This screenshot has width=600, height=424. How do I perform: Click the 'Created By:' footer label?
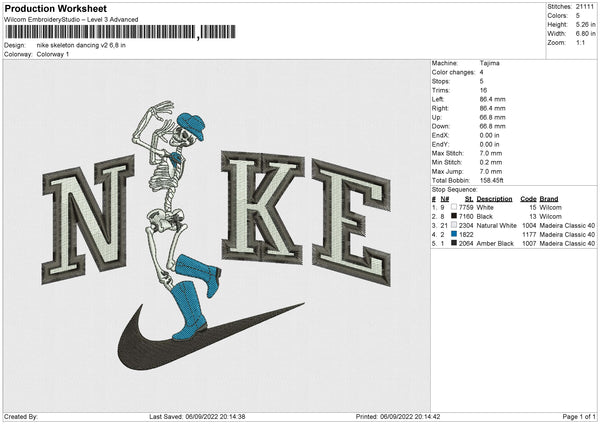(x=21, y=416)
